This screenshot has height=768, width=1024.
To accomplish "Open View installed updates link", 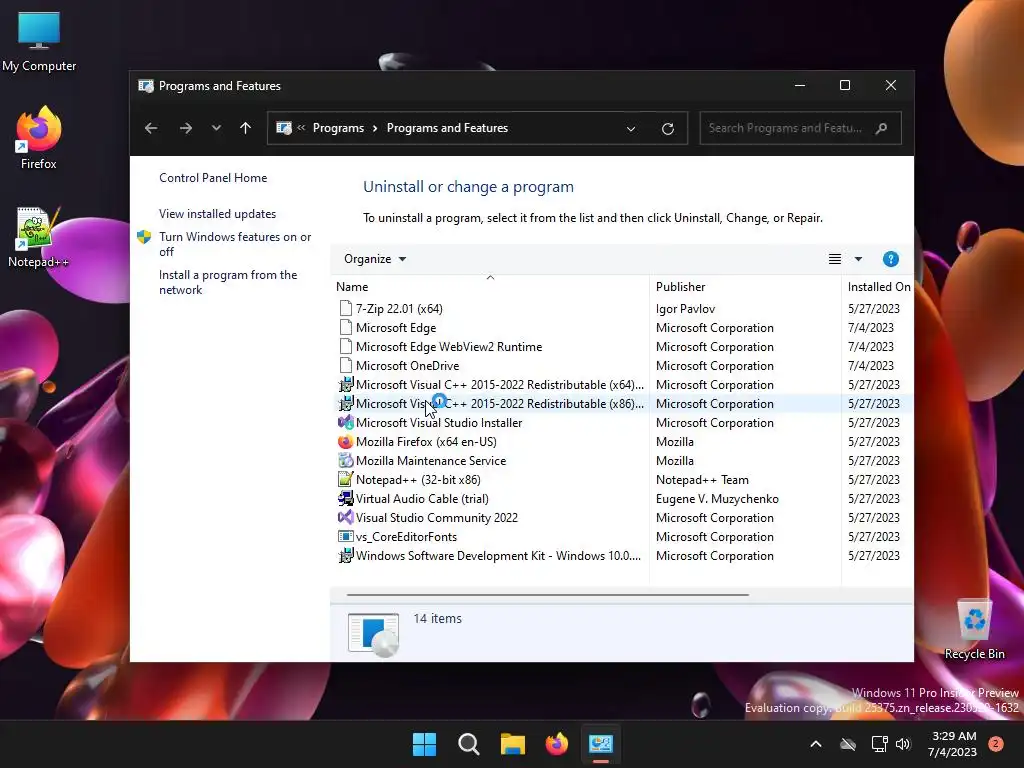I will (217, 214).
